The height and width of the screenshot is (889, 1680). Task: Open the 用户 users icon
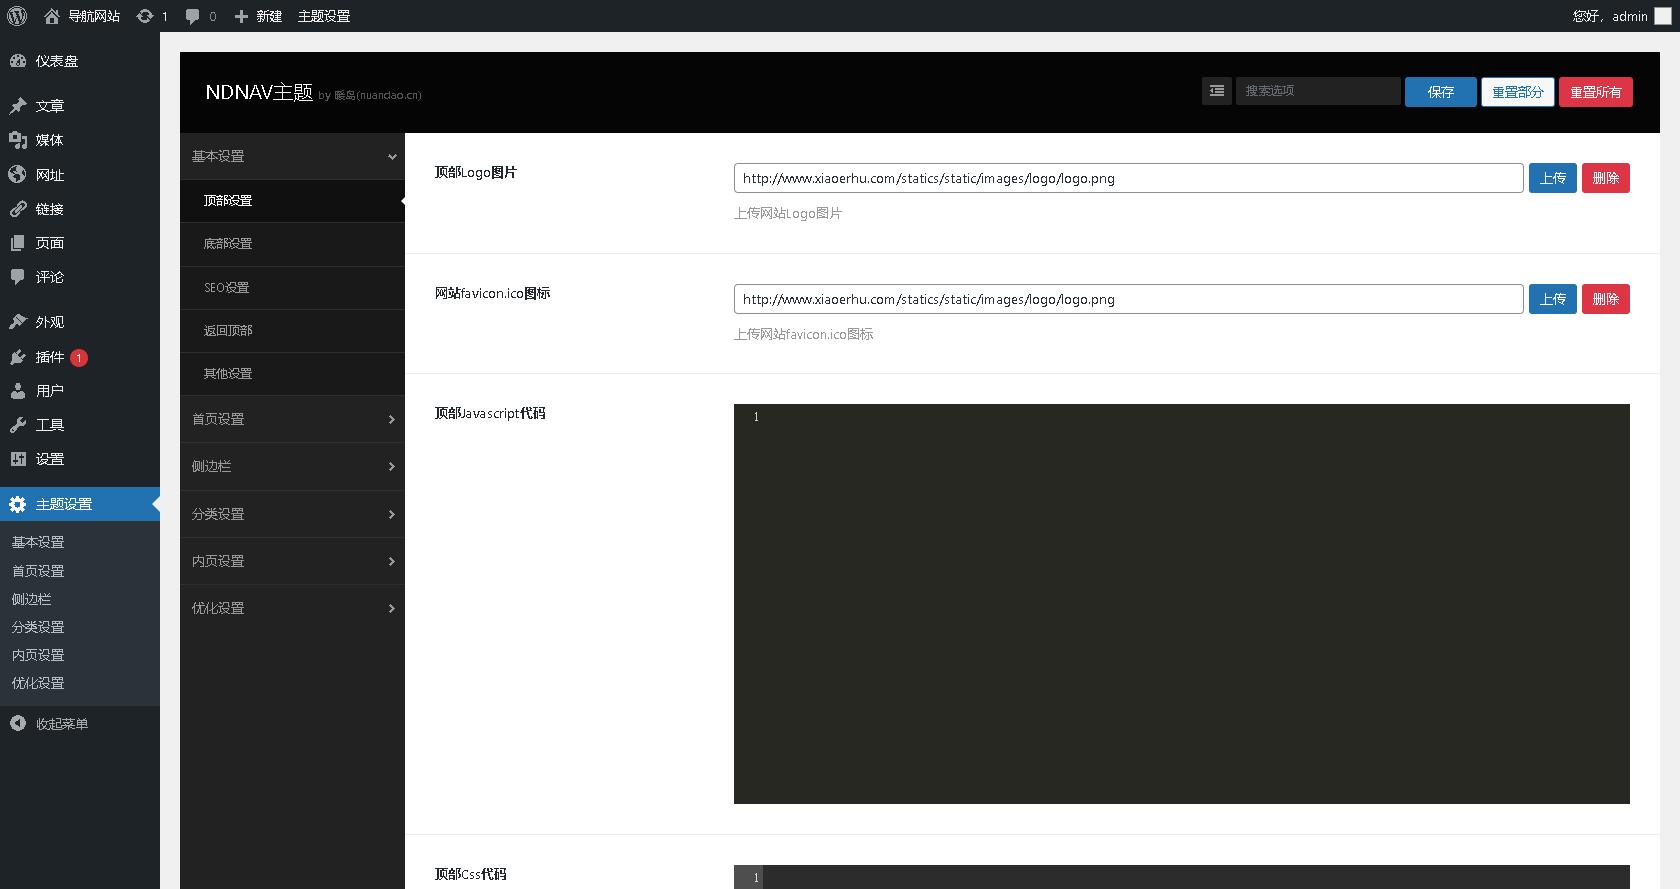click(x=18, y=391)
